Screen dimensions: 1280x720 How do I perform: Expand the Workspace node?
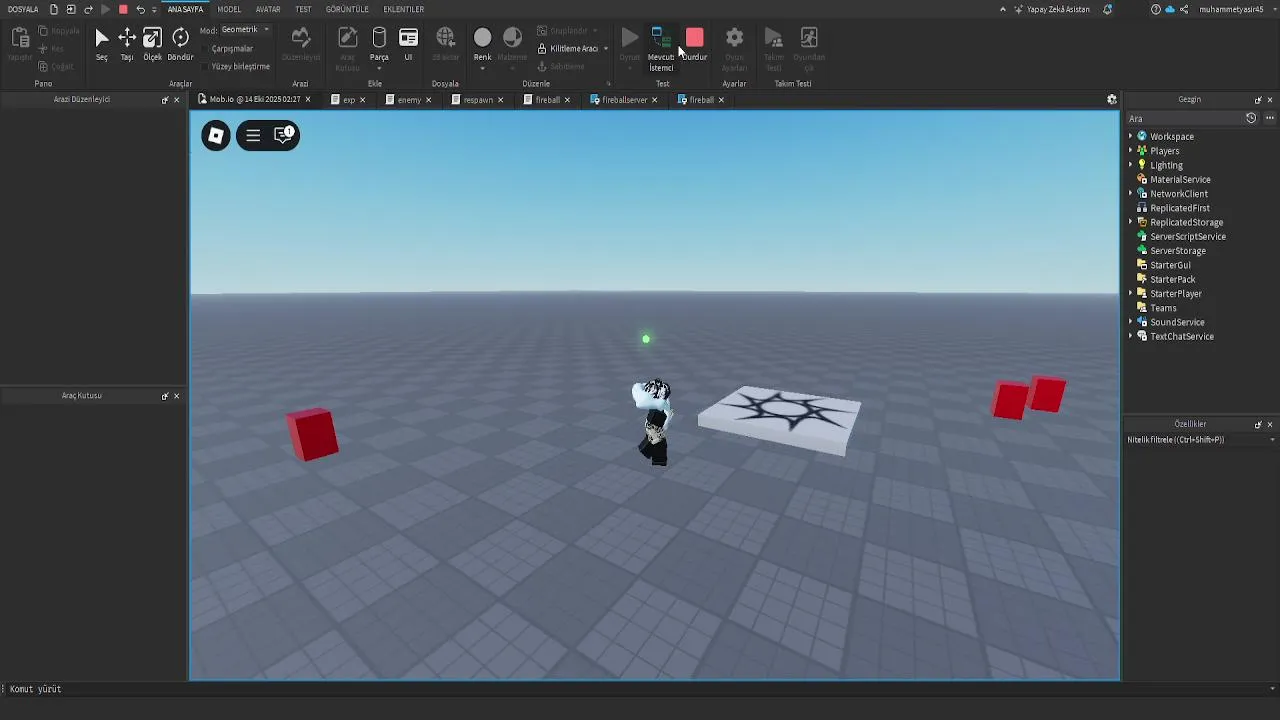pos(1131,136)
